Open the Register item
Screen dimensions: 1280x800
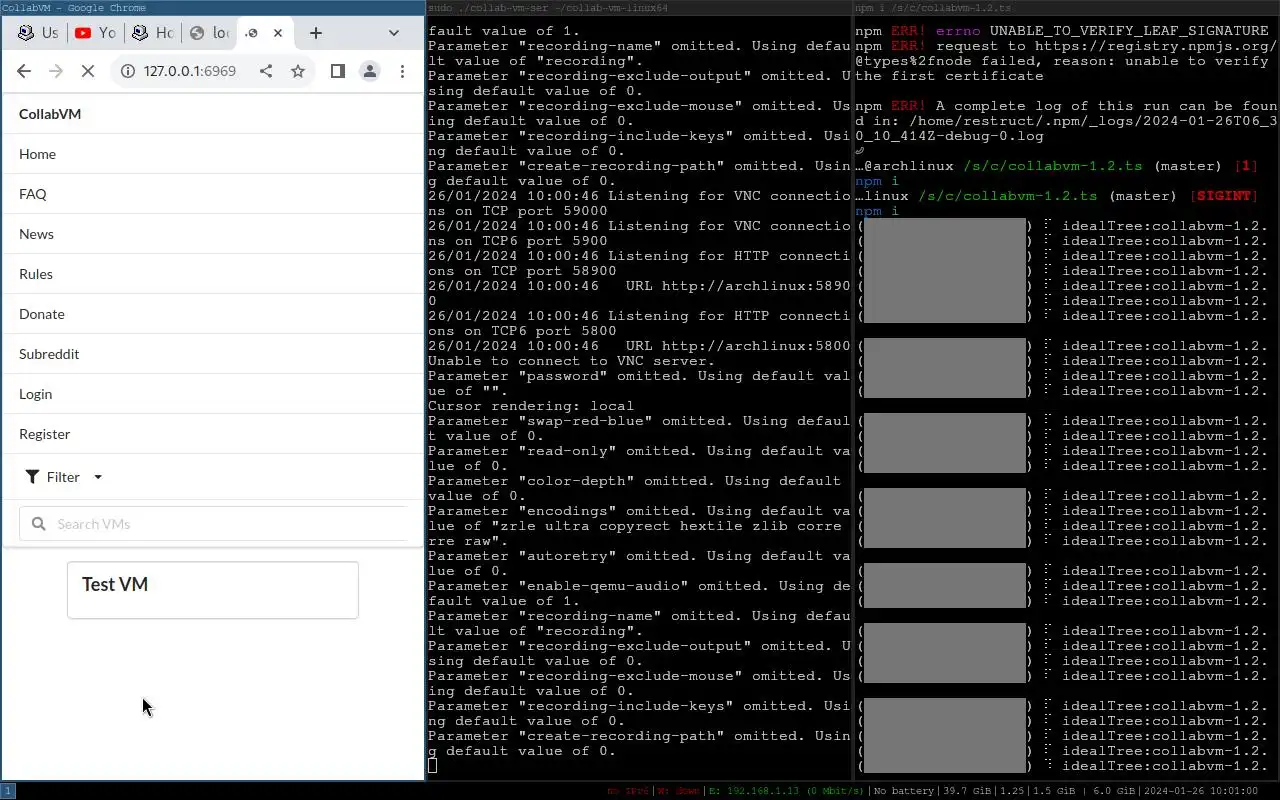click(x=213, y=434)
